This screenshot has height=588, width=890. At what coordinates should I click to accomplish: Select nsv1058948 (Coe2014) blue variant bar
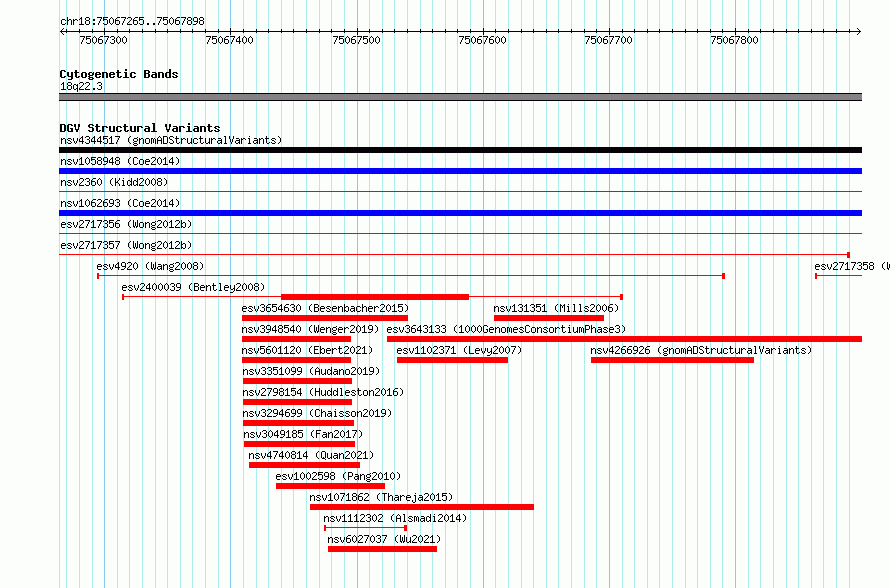coord(460,171)
